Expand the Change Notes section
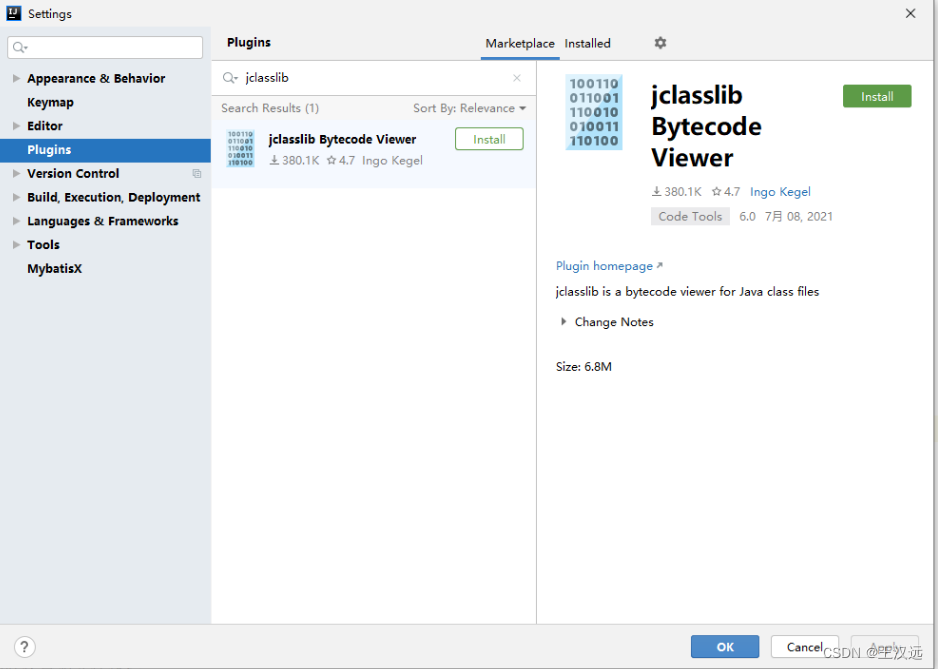This screenshot has width=938, height=669. (x=563, y=322)
